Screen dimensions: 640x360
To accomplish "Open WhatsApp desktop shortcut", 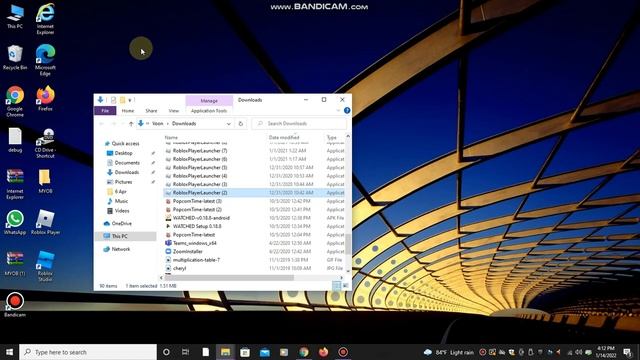I will pos(15,222).
